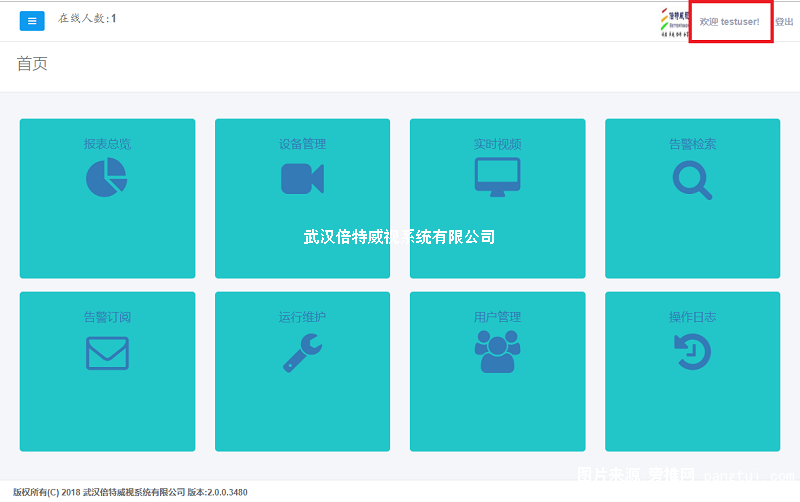The image size is (800, 502).
Task: Go to the 运行维护 tile title
Action: (302, 317)
